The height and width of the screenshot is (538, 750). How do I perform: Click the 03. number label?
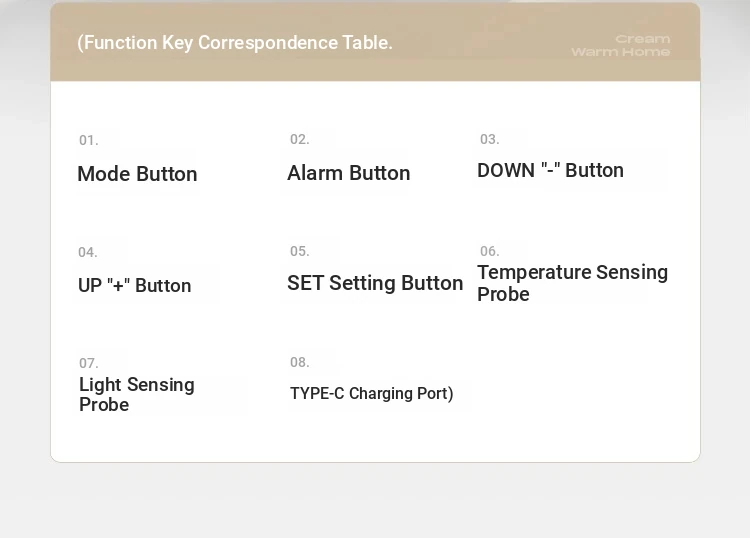(x=490, y=139)
